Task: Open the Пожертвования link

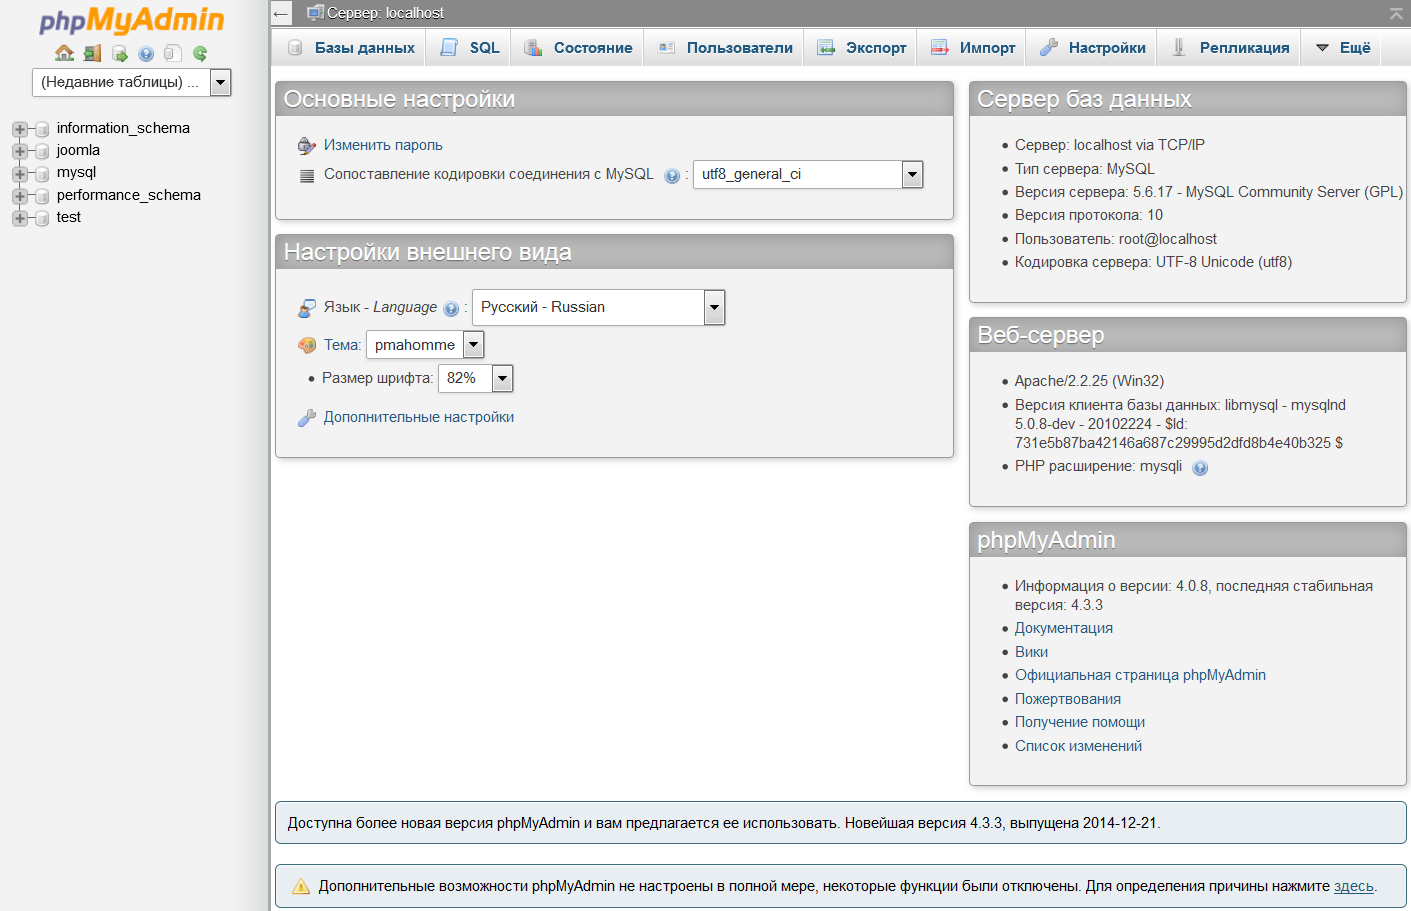Action: pos(1068,699)
